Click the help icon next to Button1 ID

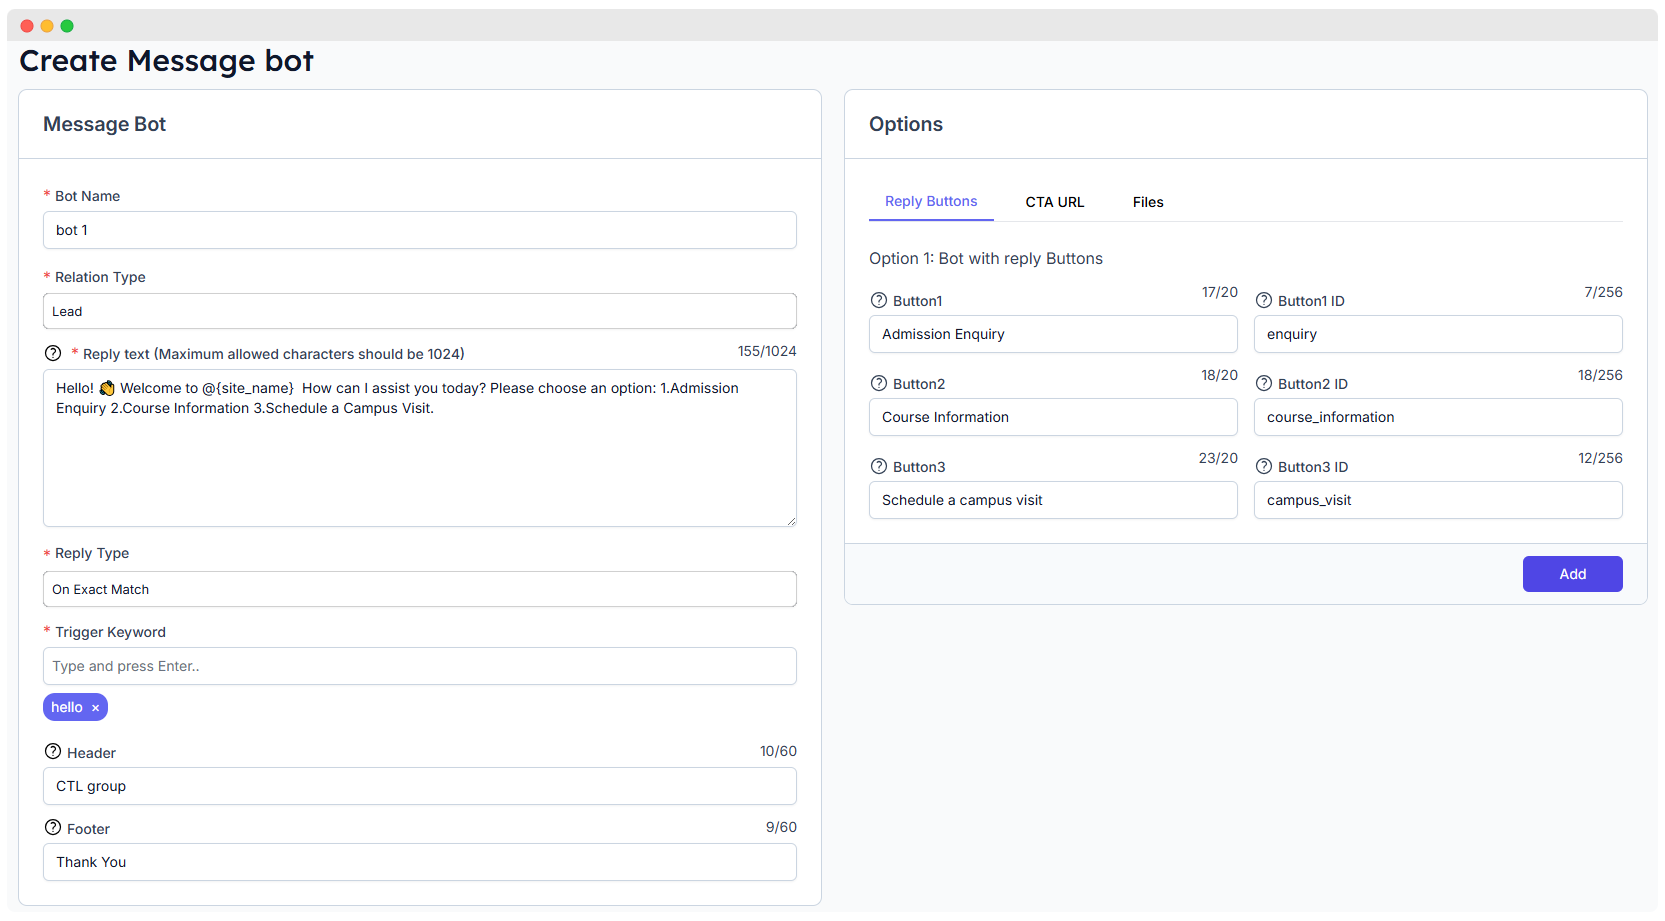1263,300
